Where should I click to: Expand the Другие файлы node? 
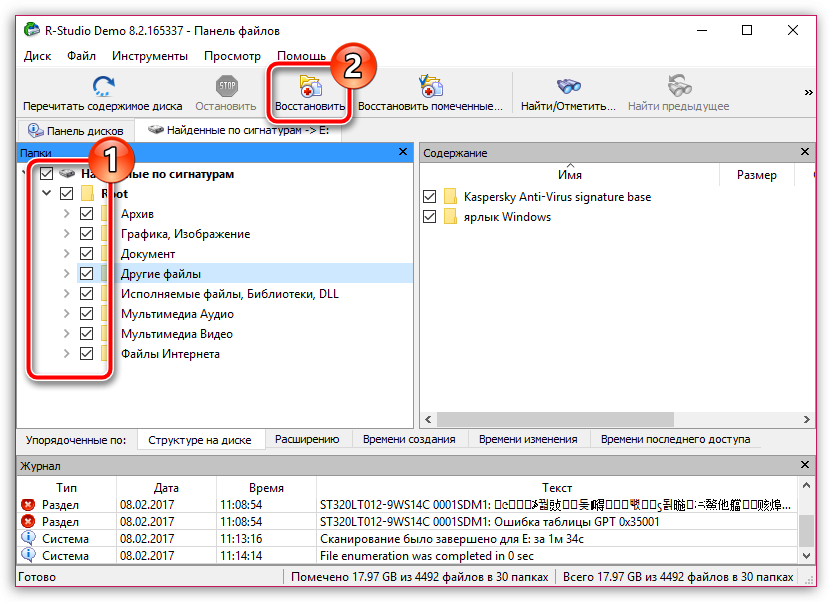click(66, 274)
